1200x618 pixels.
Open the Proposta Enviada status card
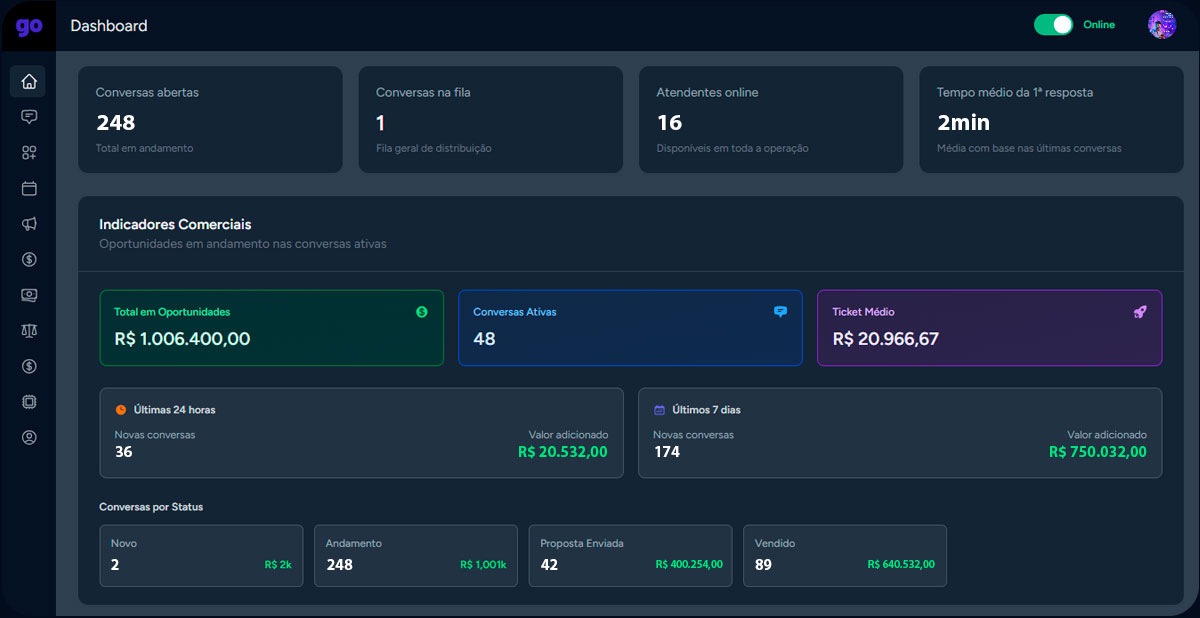click(x=630, y=555)
